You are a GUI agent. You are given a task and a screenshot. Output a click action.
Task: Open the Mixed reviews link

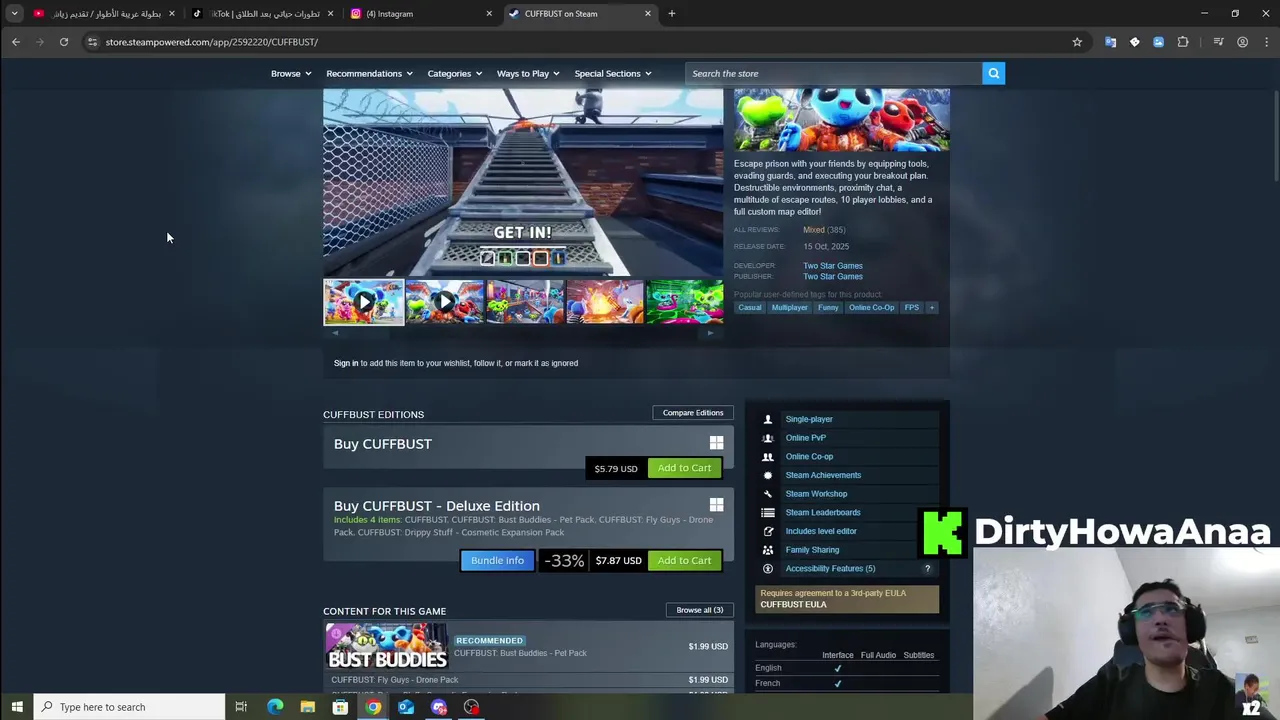[x=814, y=230]
